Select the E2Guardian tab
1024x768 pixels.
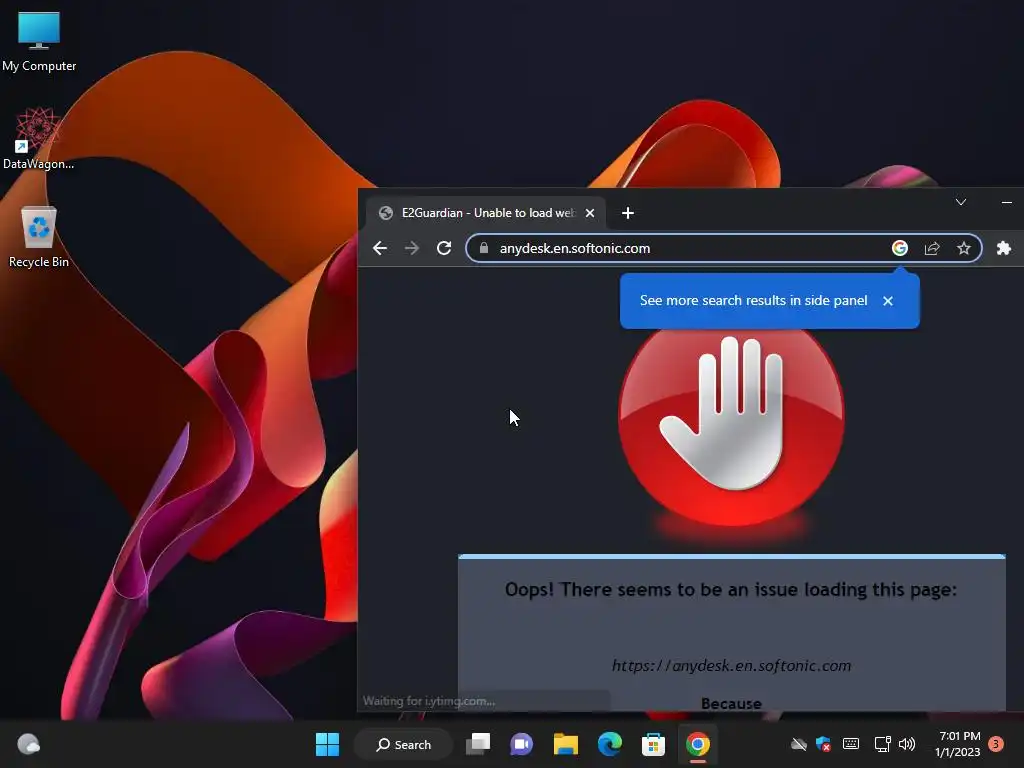pos(485,213)
